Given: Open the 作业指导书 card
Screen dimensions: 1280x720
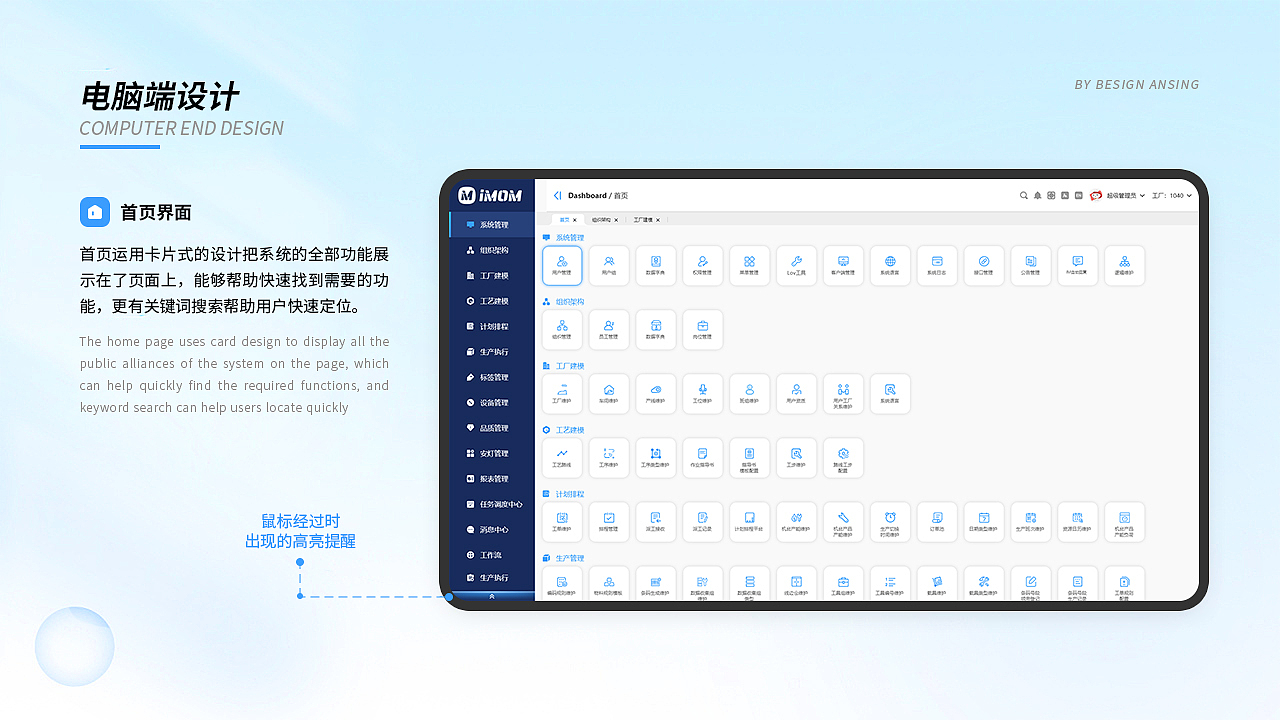Looking at the screenshot, I should 703,458.
